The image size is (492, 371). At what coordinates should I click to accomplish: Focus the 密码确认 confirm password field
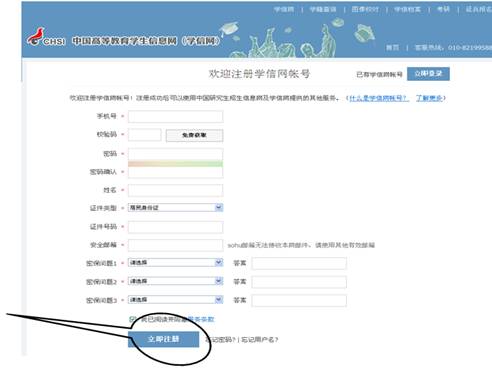point(175,172)
